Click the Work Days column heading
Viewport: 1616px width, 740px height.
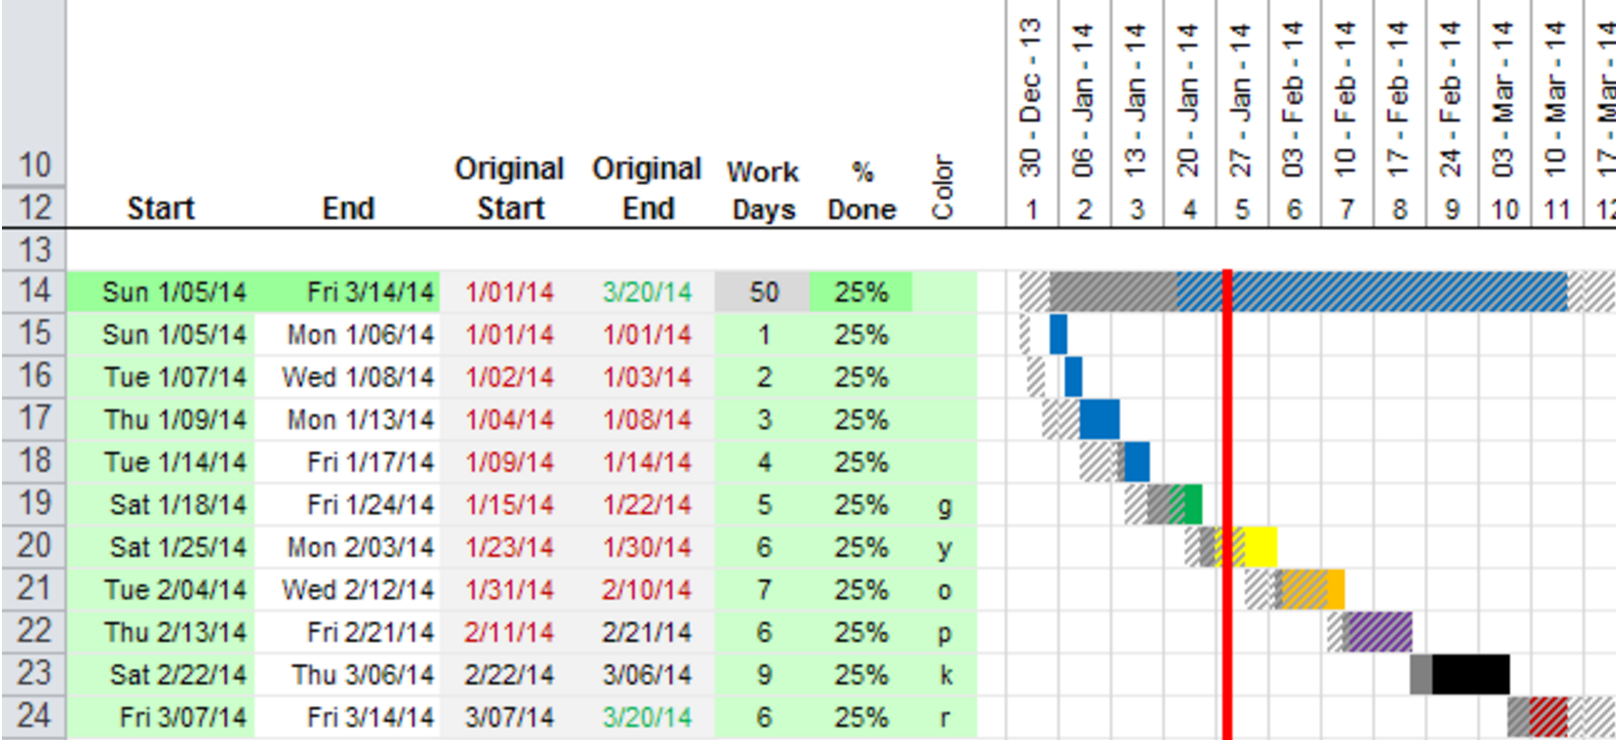763,190
